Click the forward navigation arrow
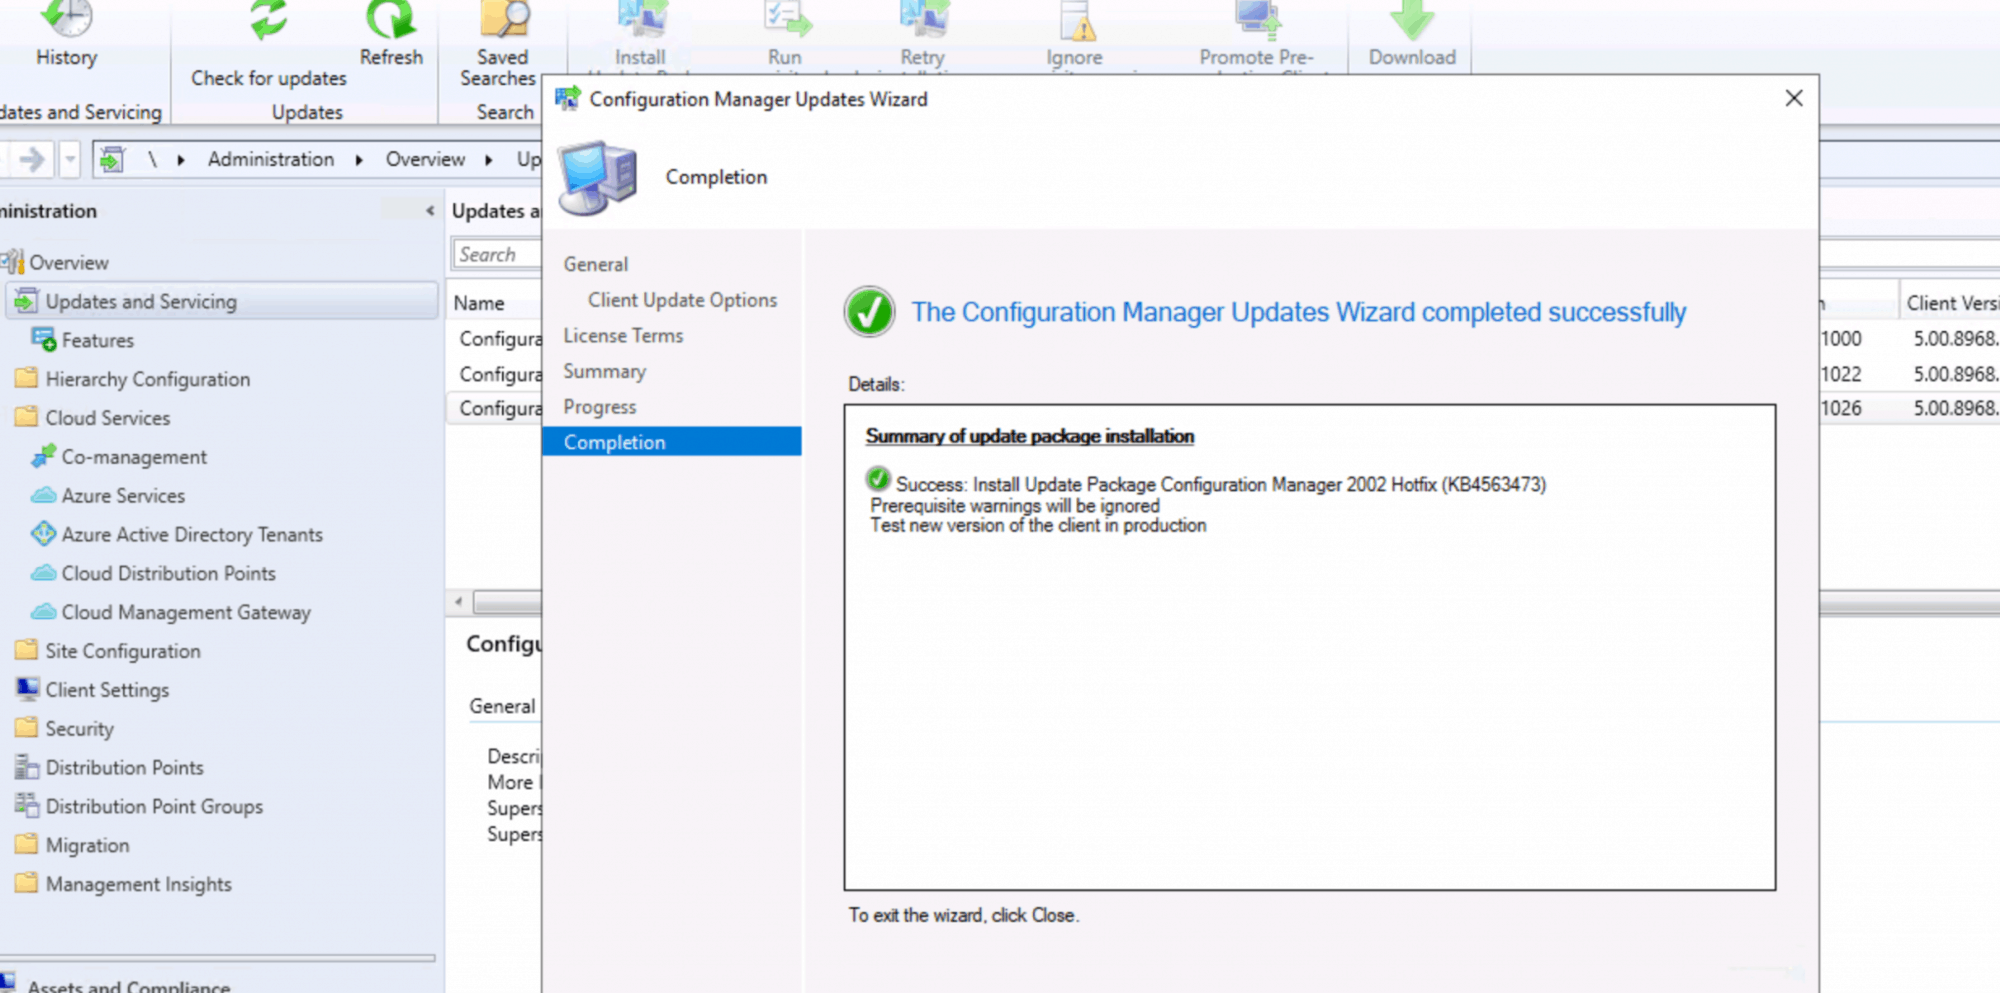The height and width of the screenshot is (993, 2000). (33, 159)
